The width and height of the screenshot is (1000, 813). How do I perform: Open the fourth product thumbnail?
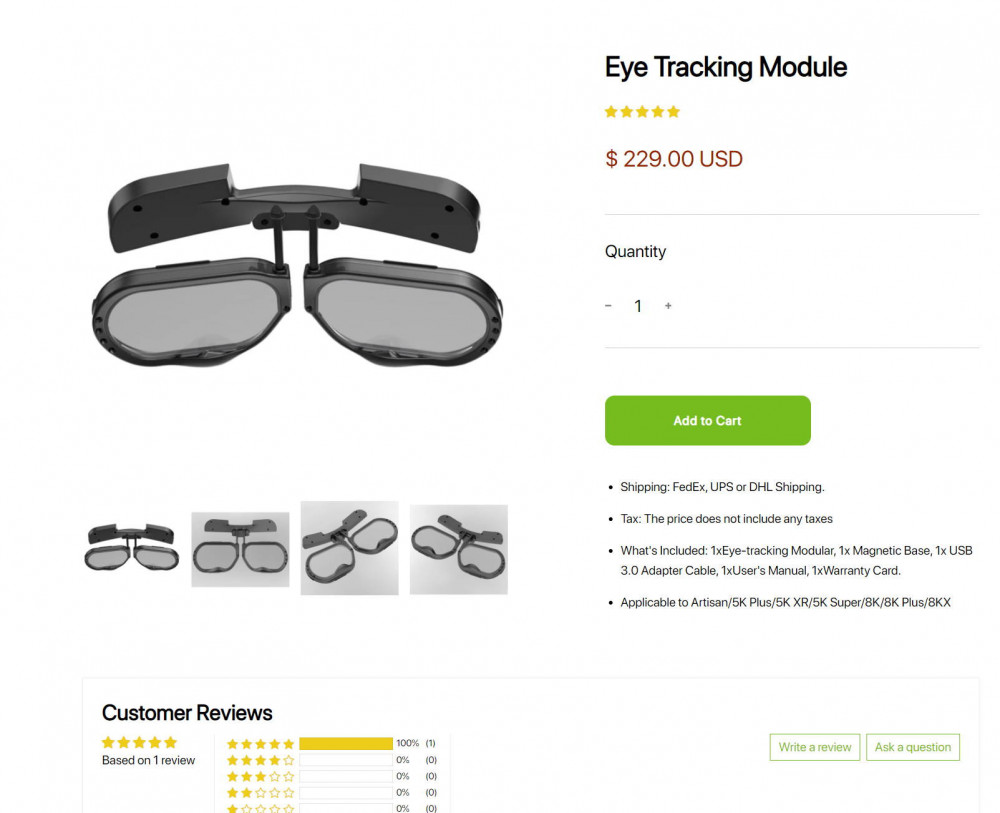click(458, 547)
